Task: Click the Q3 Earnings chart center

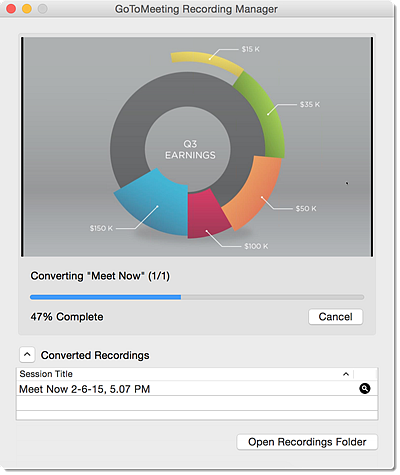Action: 190,149
